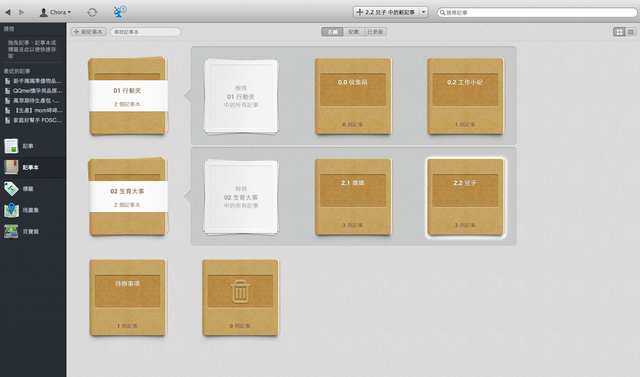Select the 2.2 兒子 notebook

click(x=465, y=197)
